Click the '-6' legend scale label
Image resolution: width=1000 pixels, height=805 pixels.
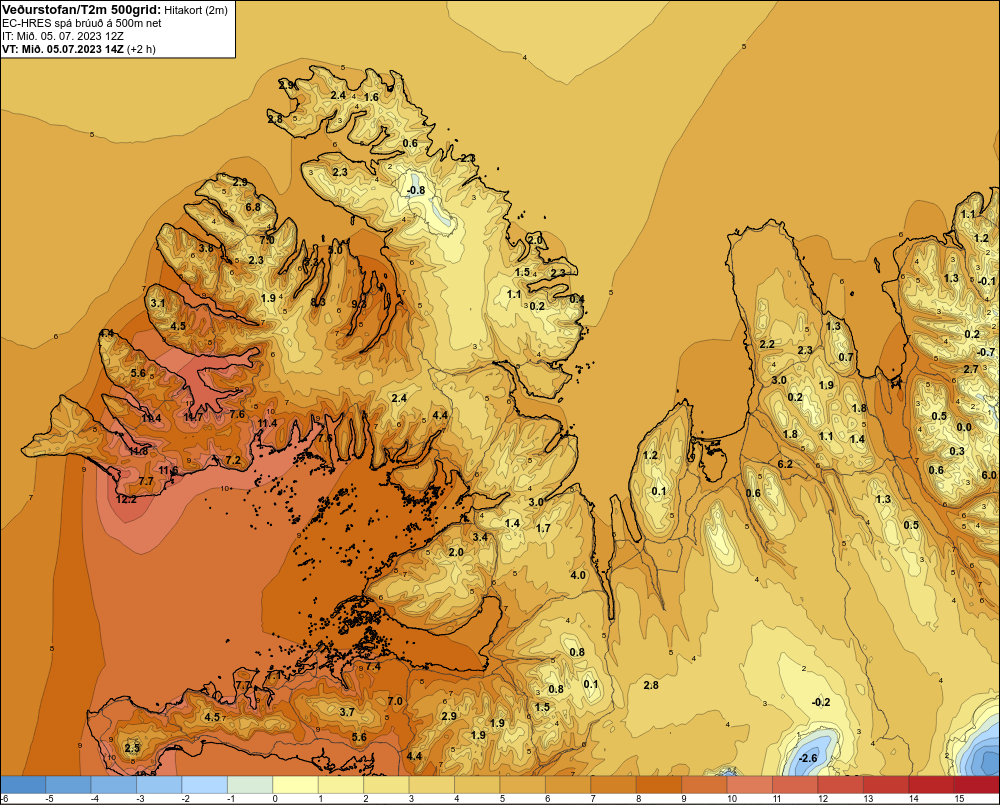[x=4, y=799]
